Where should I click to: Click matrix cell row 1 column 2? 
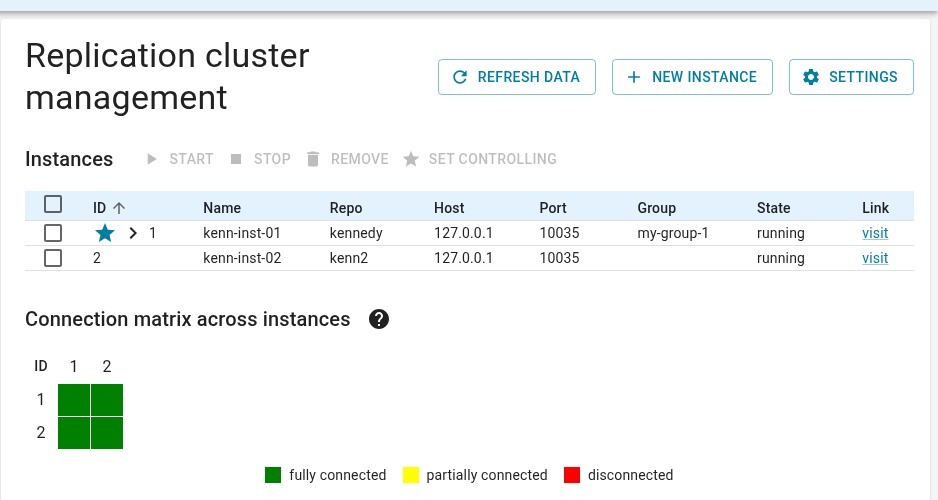tap(107, 400)
